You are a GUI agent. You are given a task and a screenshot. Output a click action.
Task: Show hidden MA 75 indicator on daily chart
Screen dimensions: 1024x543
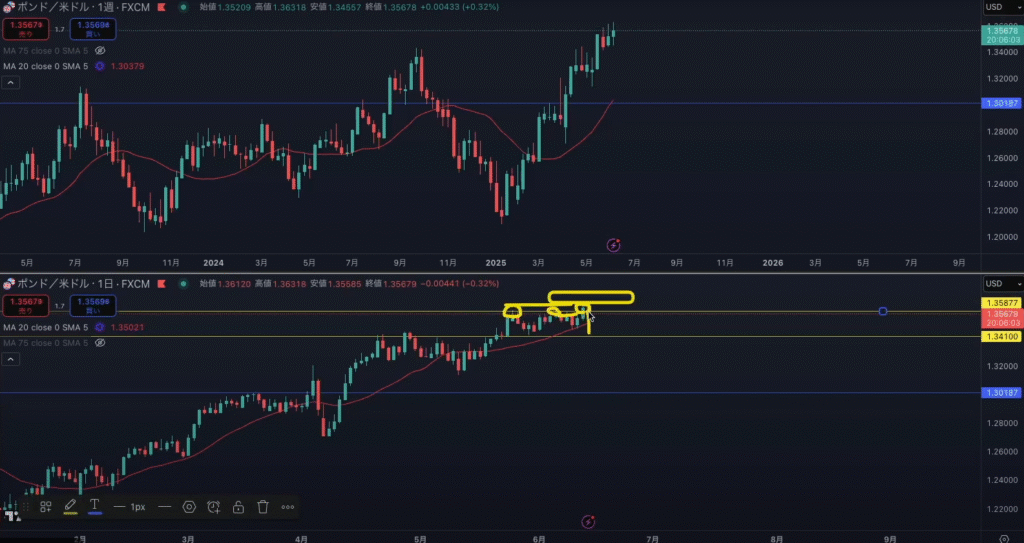100,342
